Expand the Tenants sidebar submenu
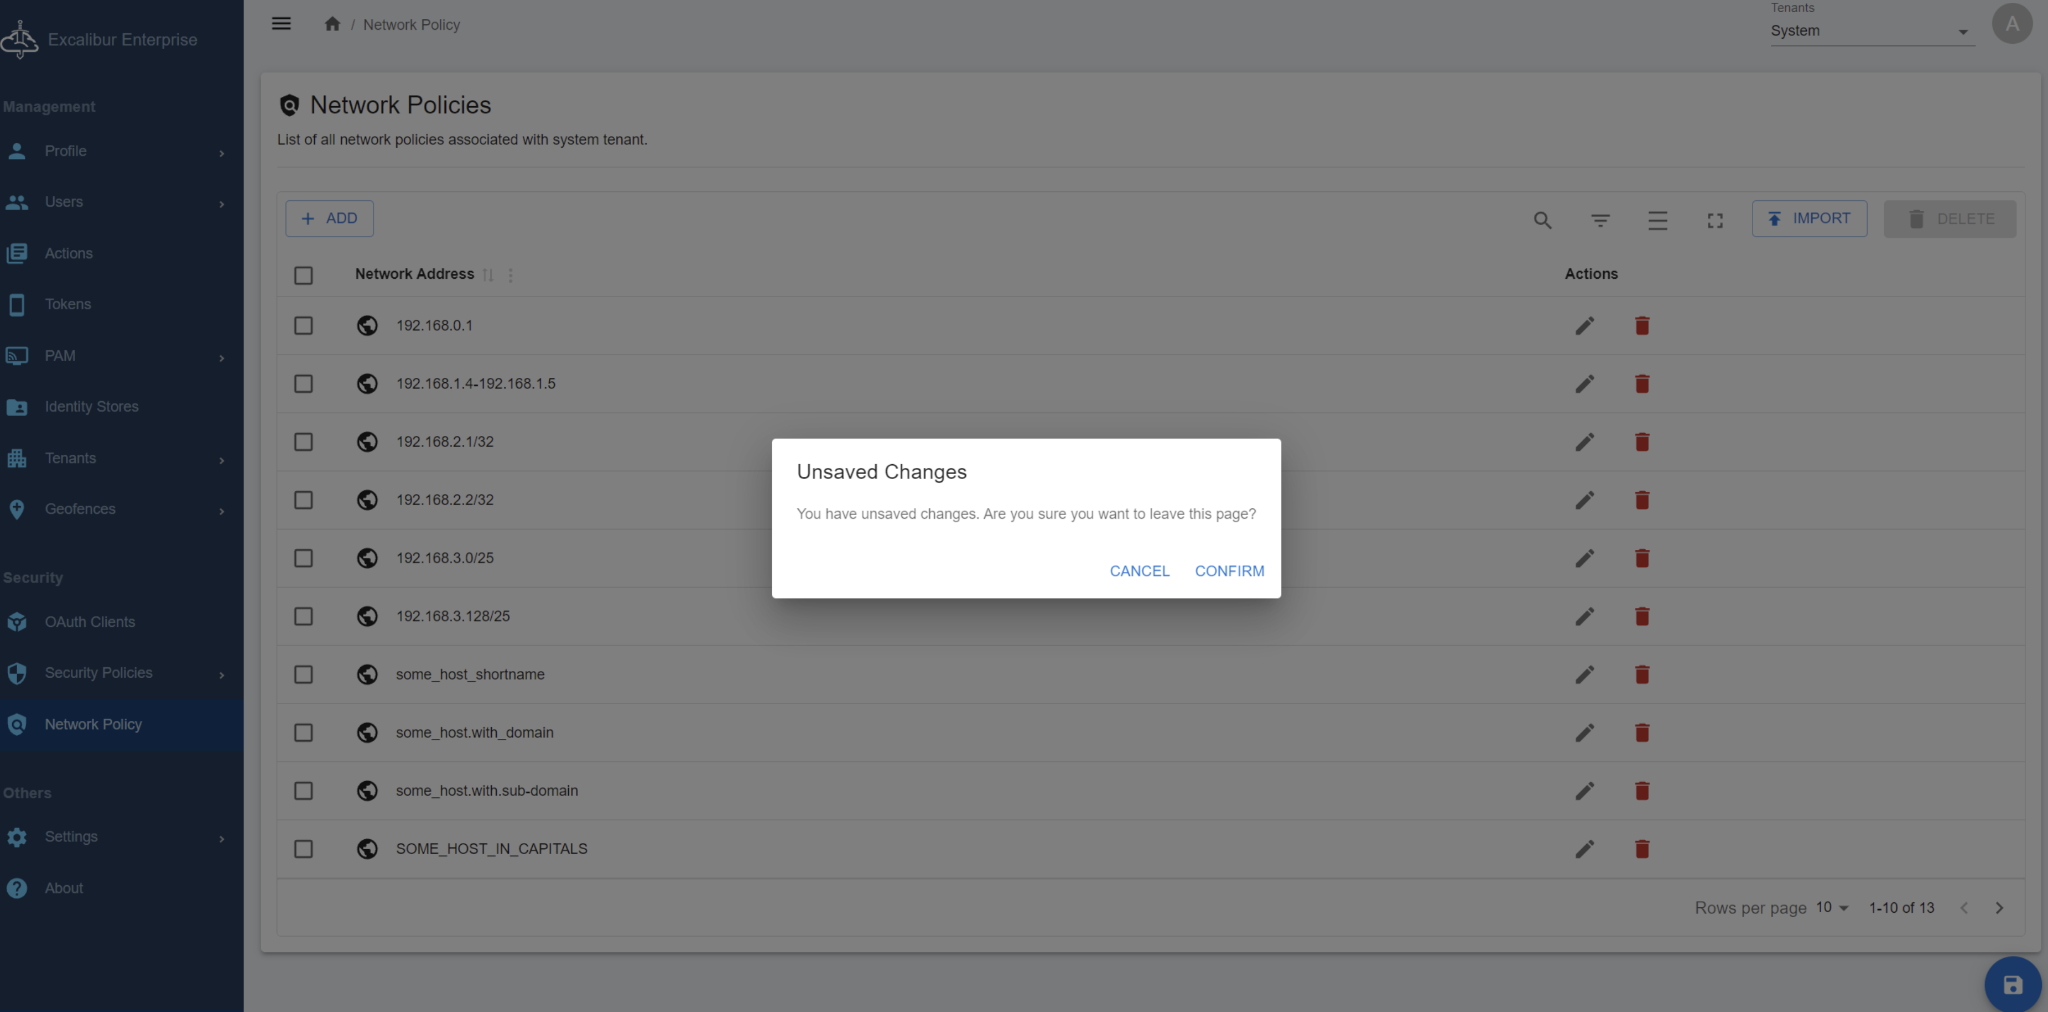The width and height of the screenshot is (2048, 1012). point(221,460)
